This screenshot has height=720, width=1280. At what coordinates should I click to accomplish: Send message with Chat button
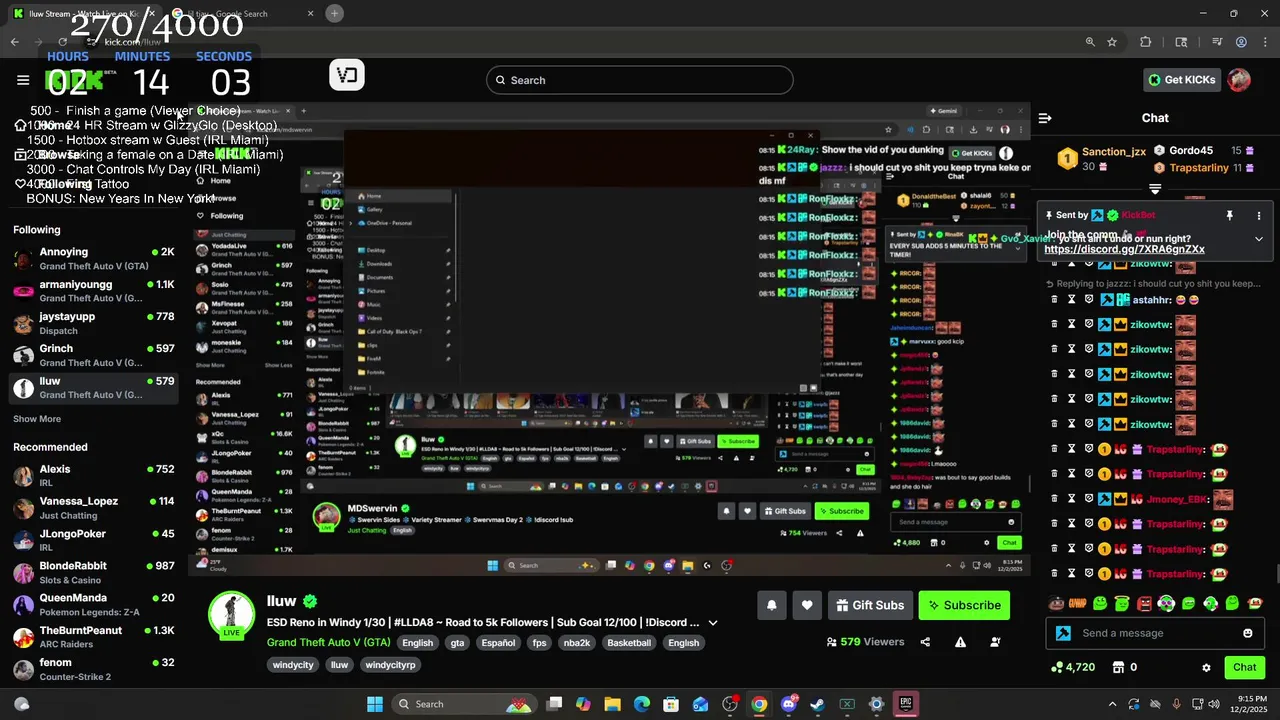pos(1244,667)
